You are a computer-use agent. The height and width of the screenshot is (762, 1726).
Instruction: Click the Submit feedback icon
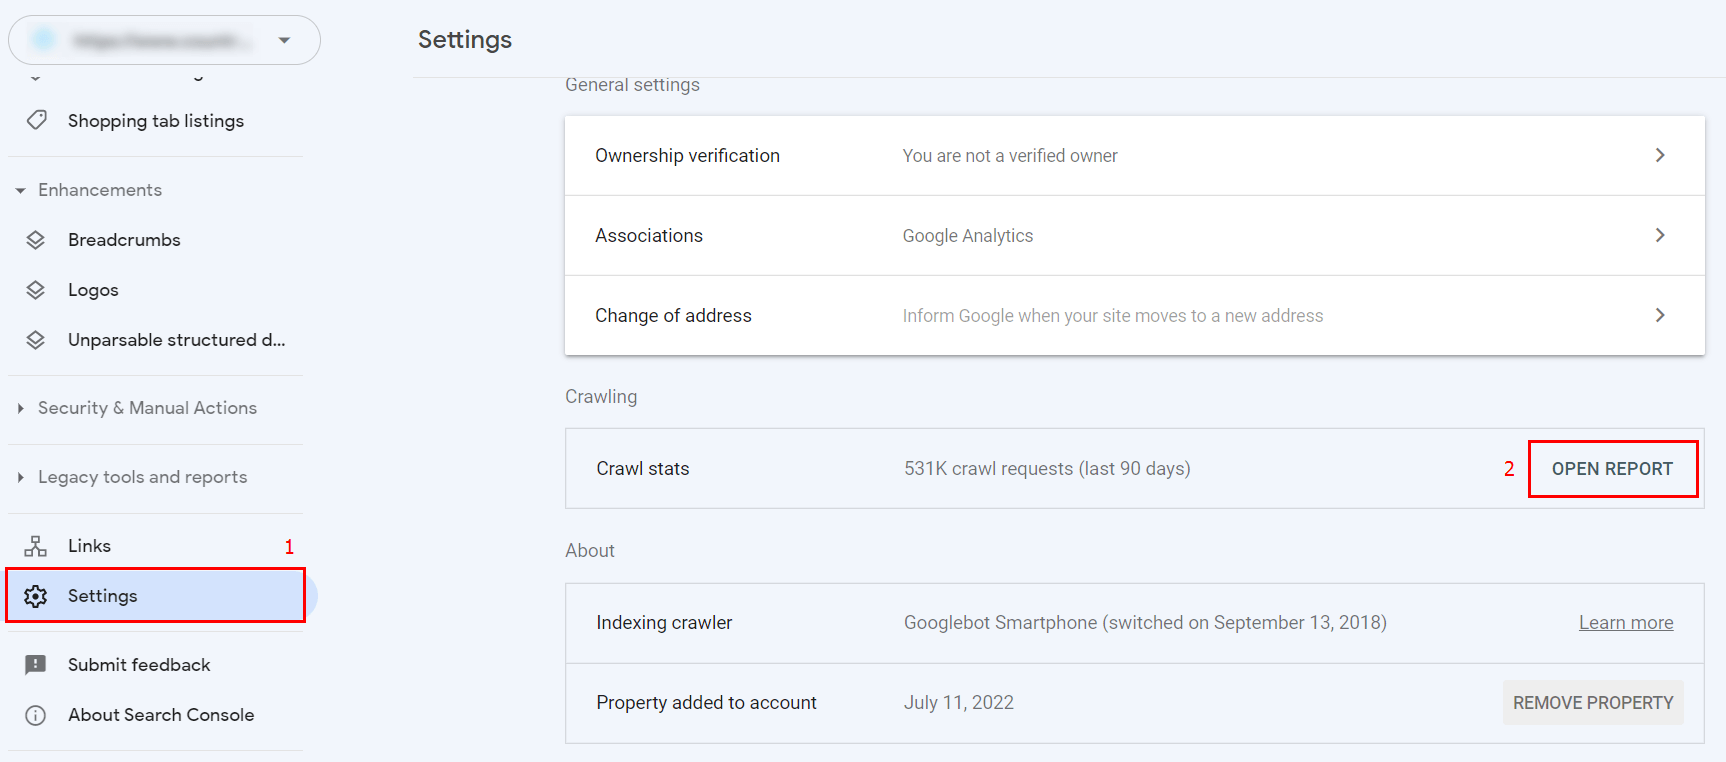(x=36, y=665)
